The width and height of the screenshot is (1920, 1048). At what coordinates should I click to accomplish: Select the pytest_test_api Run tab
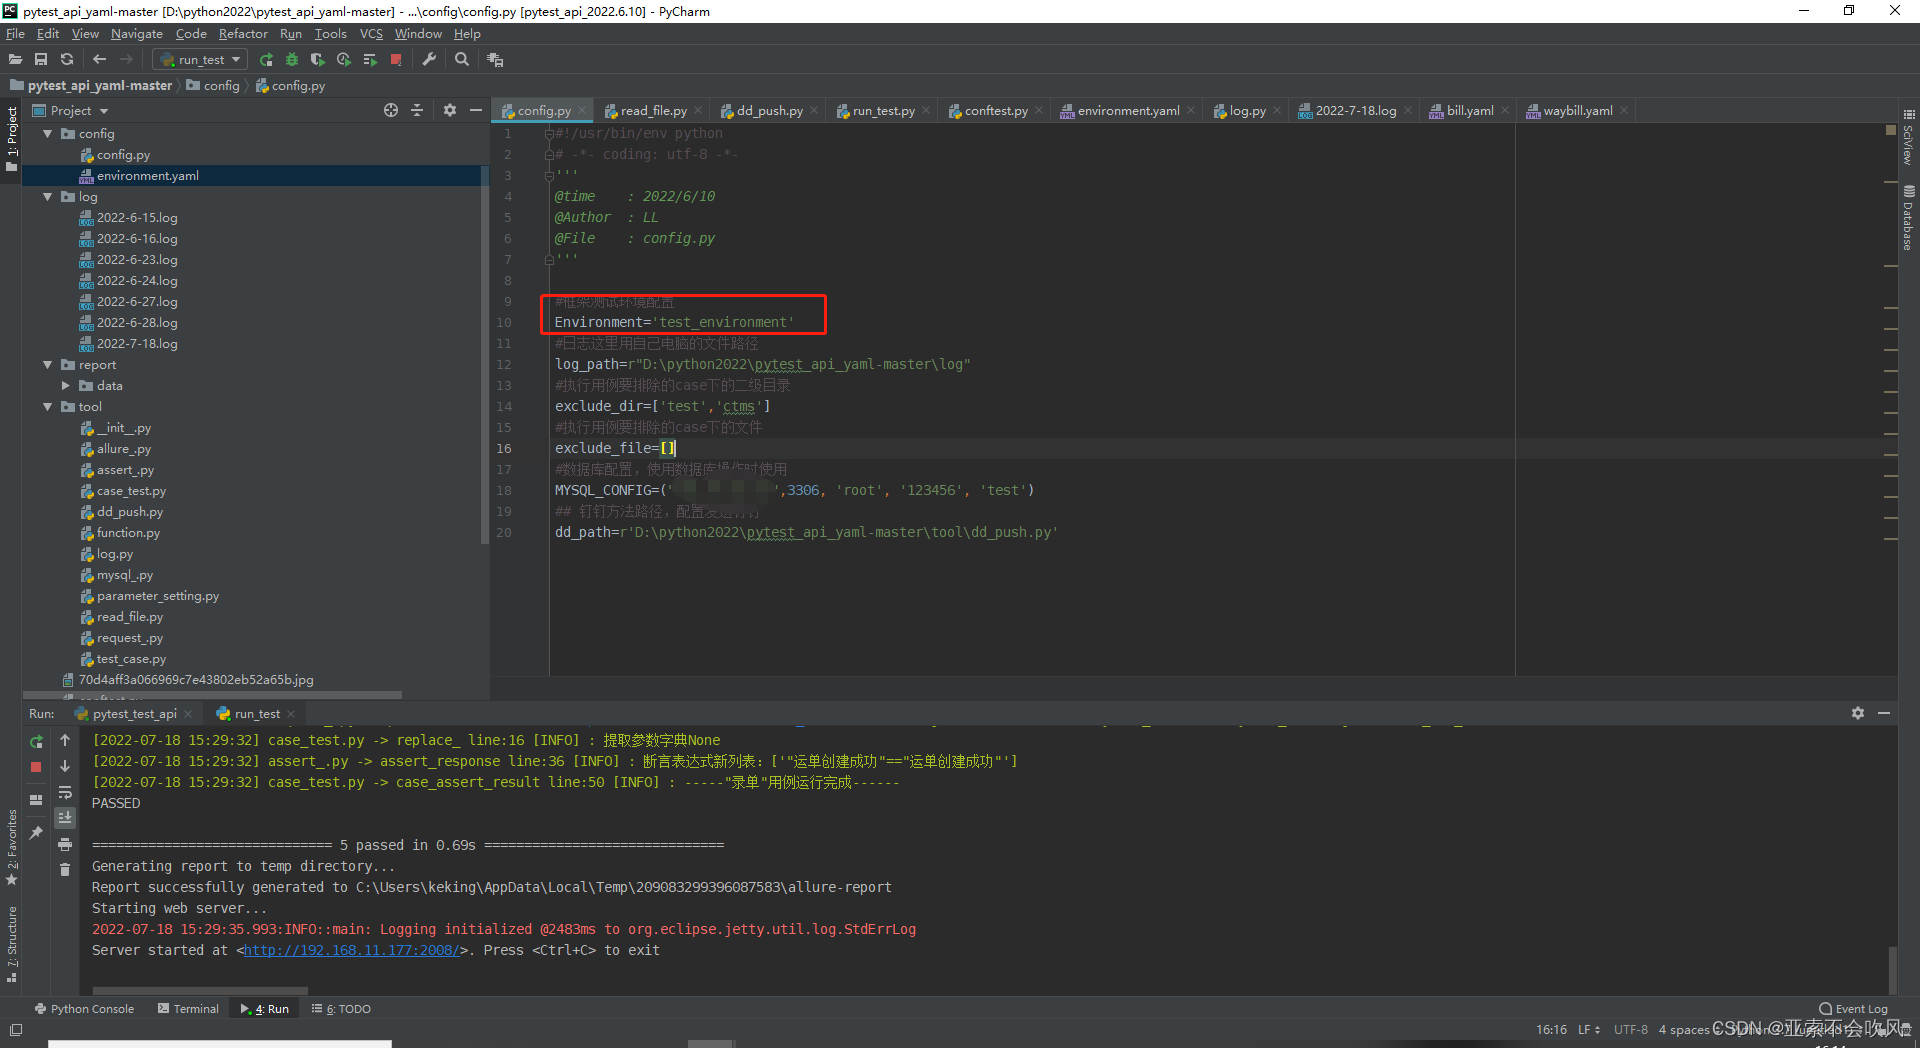pos(134,714)
